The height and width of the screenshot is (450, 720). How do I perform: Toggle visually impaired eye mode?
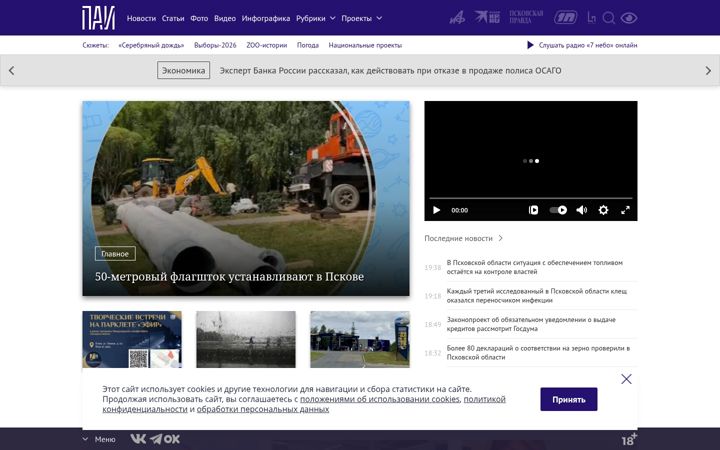tap(629, 18)
